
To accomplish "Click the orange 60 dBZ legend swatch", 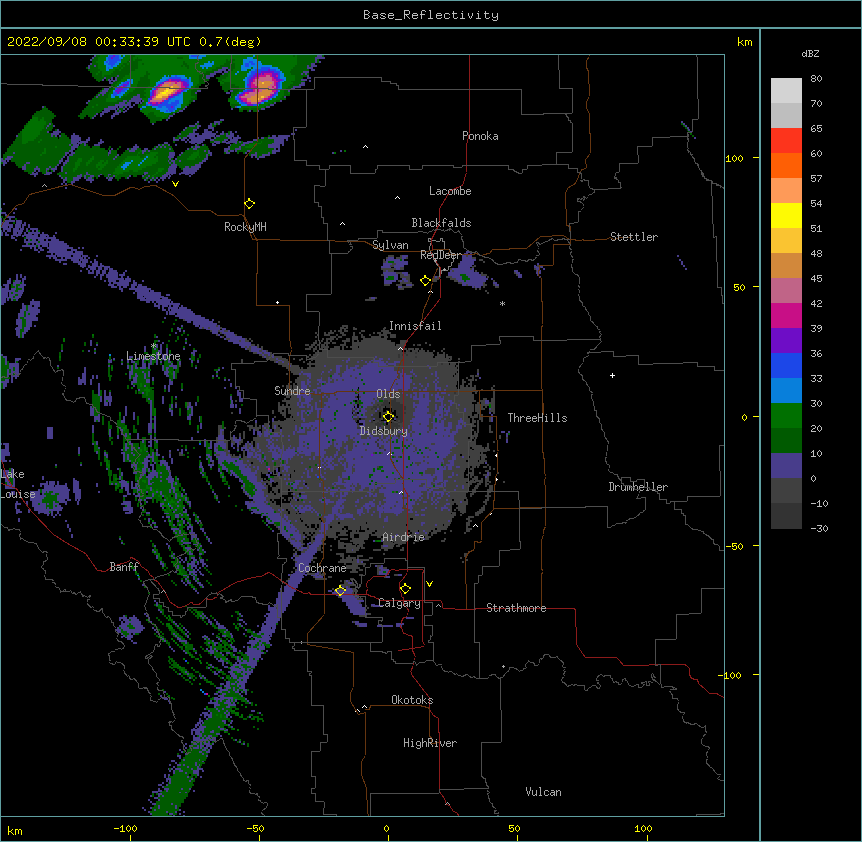I will [x=786, y=165].
